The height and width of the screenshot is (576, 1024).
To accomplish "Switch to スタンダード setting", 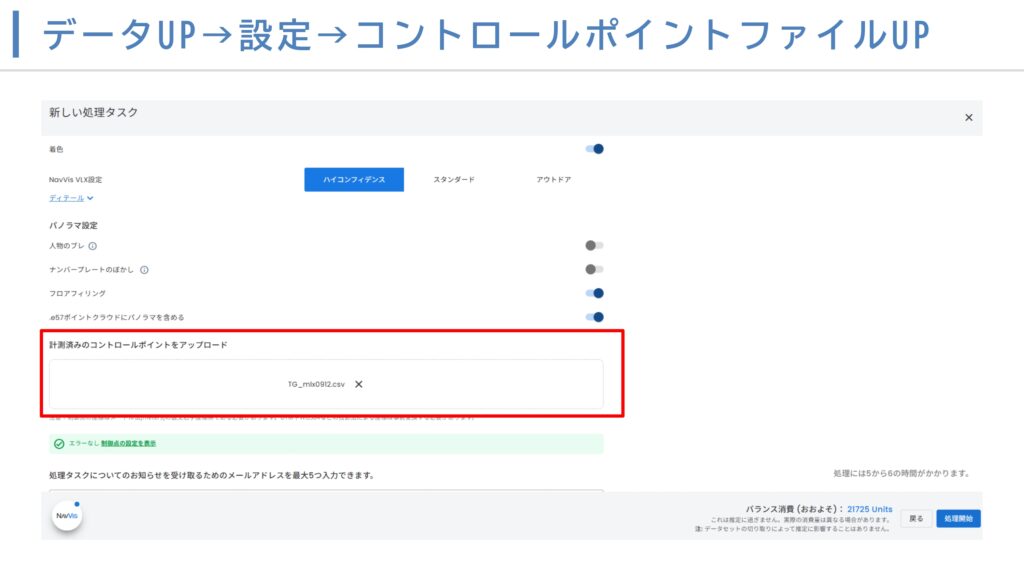I will (x=453, y=180).
